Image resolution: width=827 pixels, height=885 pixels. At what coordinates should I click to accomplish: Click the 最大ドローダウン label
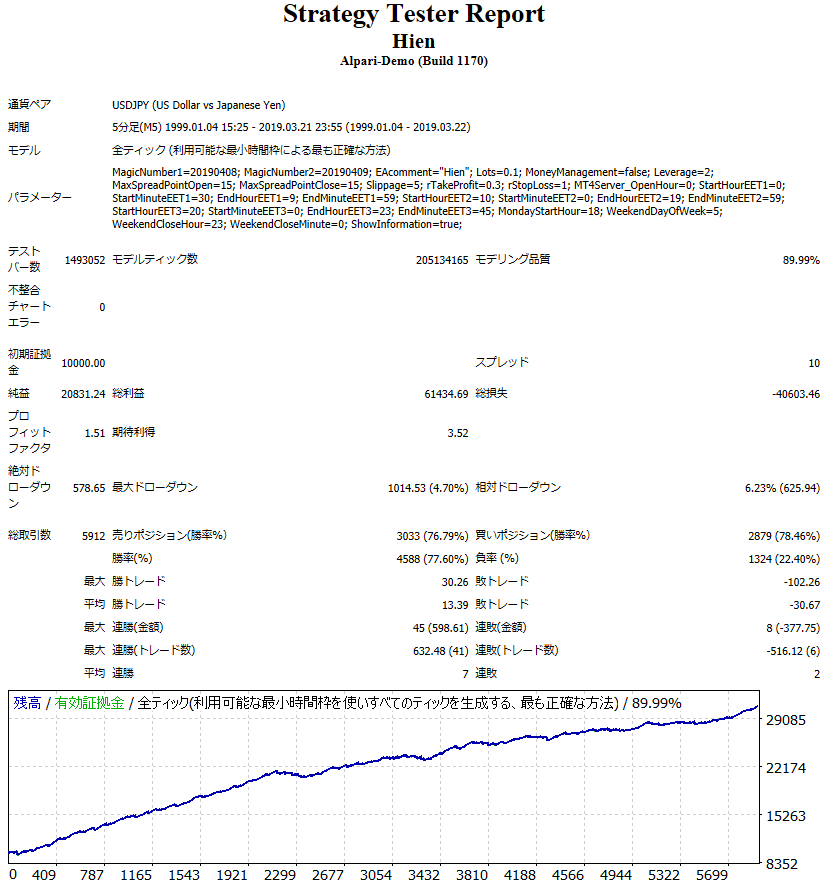(155, 487)
